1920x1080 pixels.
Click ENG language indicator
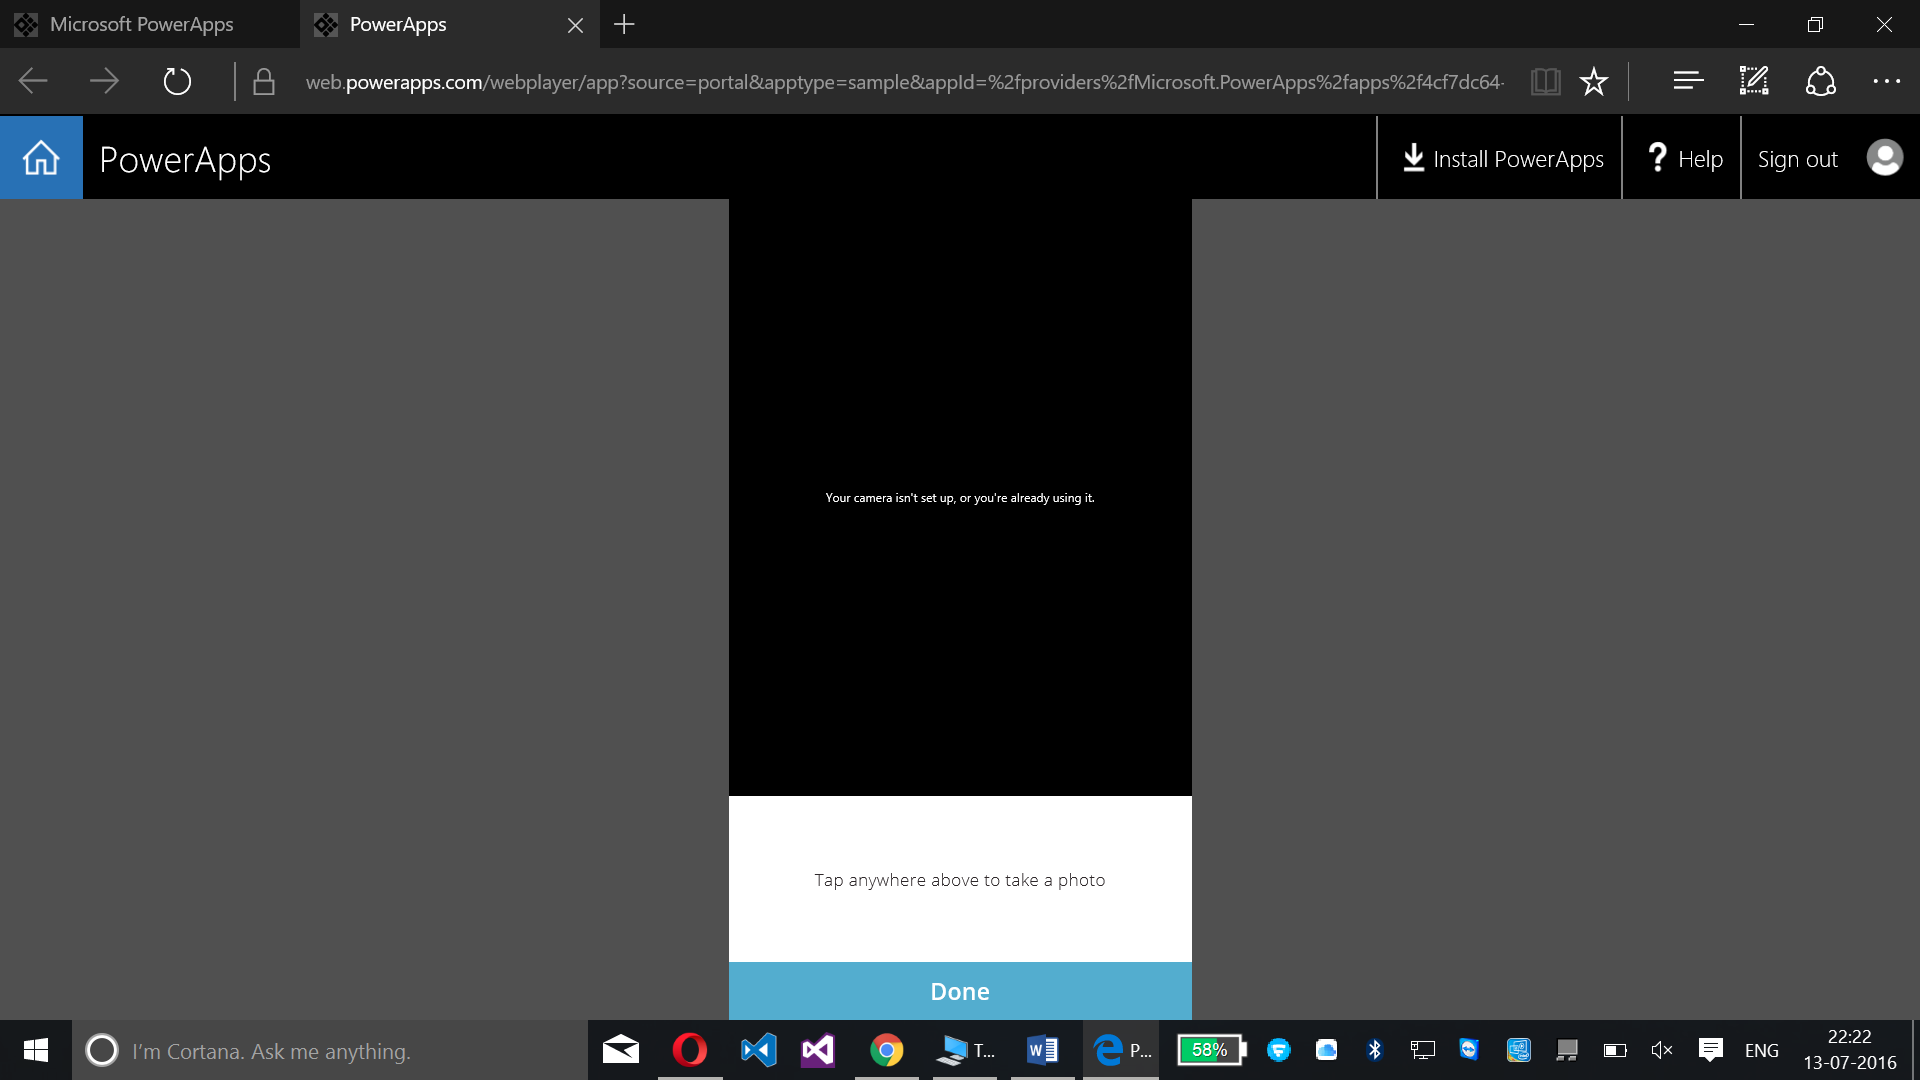point(1761,1051)
